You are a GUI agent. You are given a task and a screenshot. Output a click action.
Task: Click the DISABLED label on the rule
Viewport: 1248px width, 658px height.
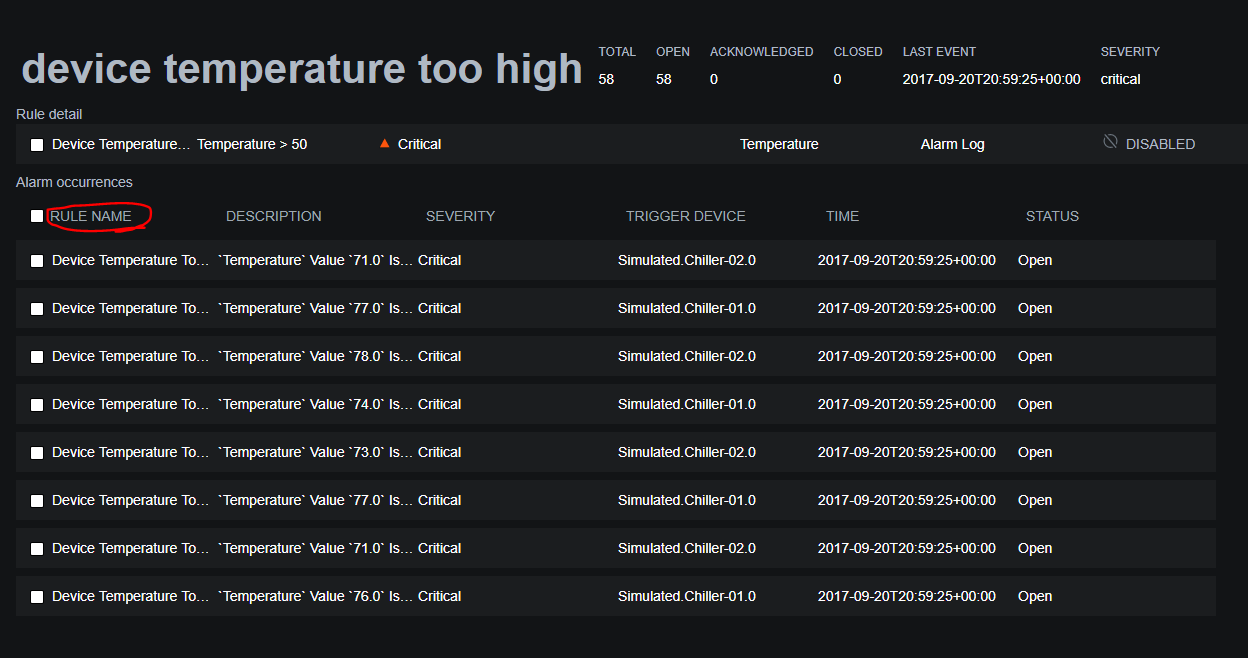[x=1163, y=143]
